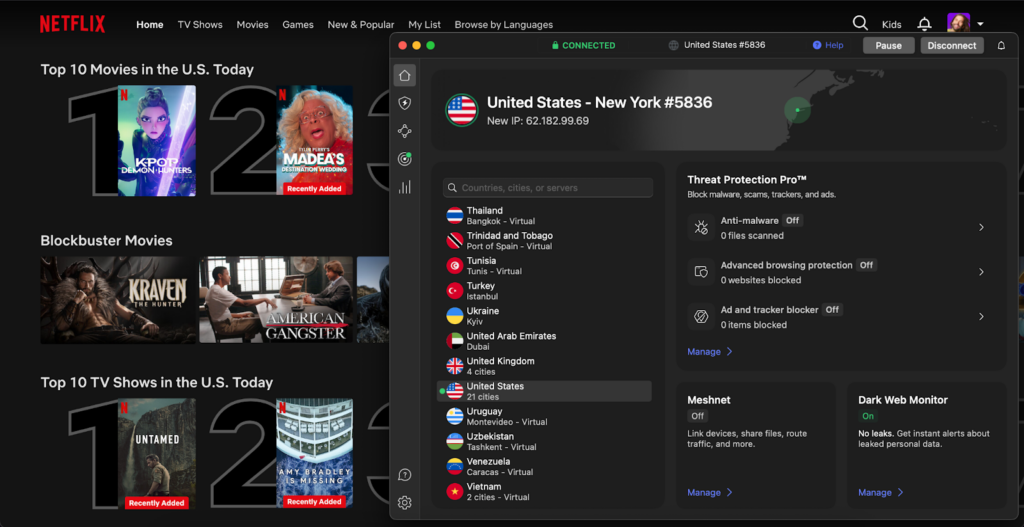This screenshot has height=527, width=1024.
Task: Open Netflix Home tab
Action: (150, 25)
